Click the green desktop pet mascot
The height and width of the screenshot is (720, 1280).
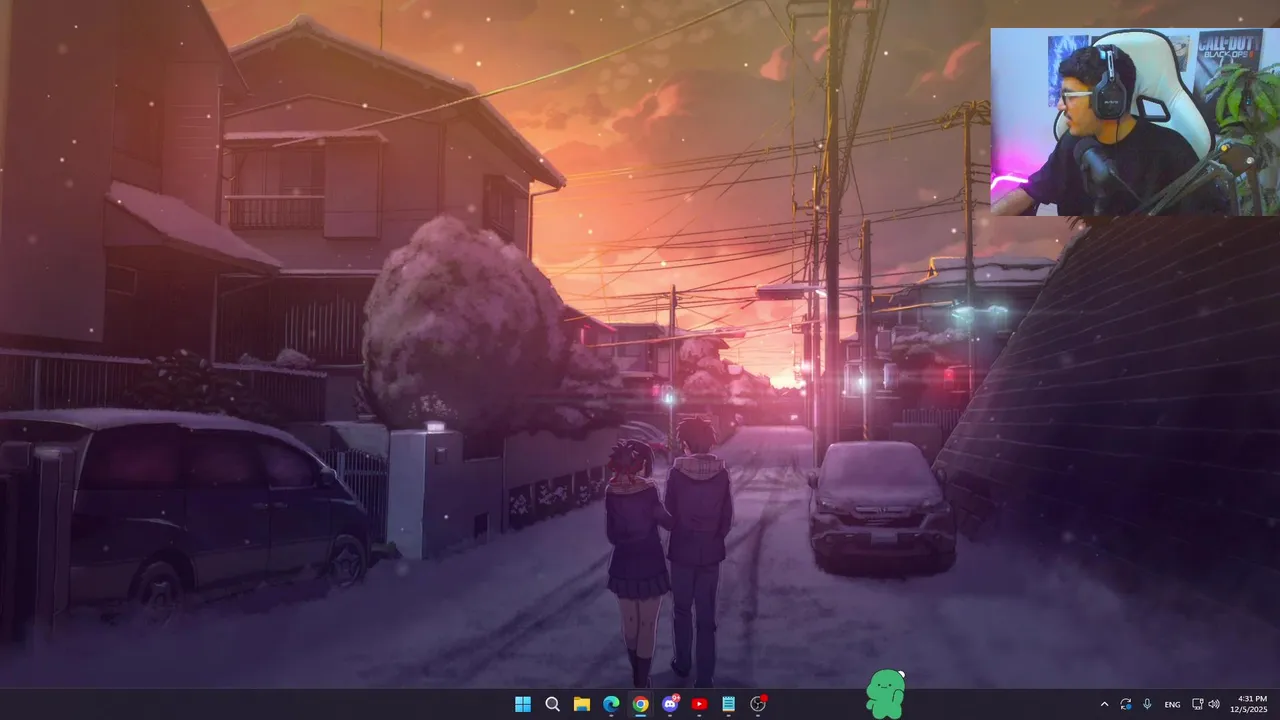pos(886,693)
